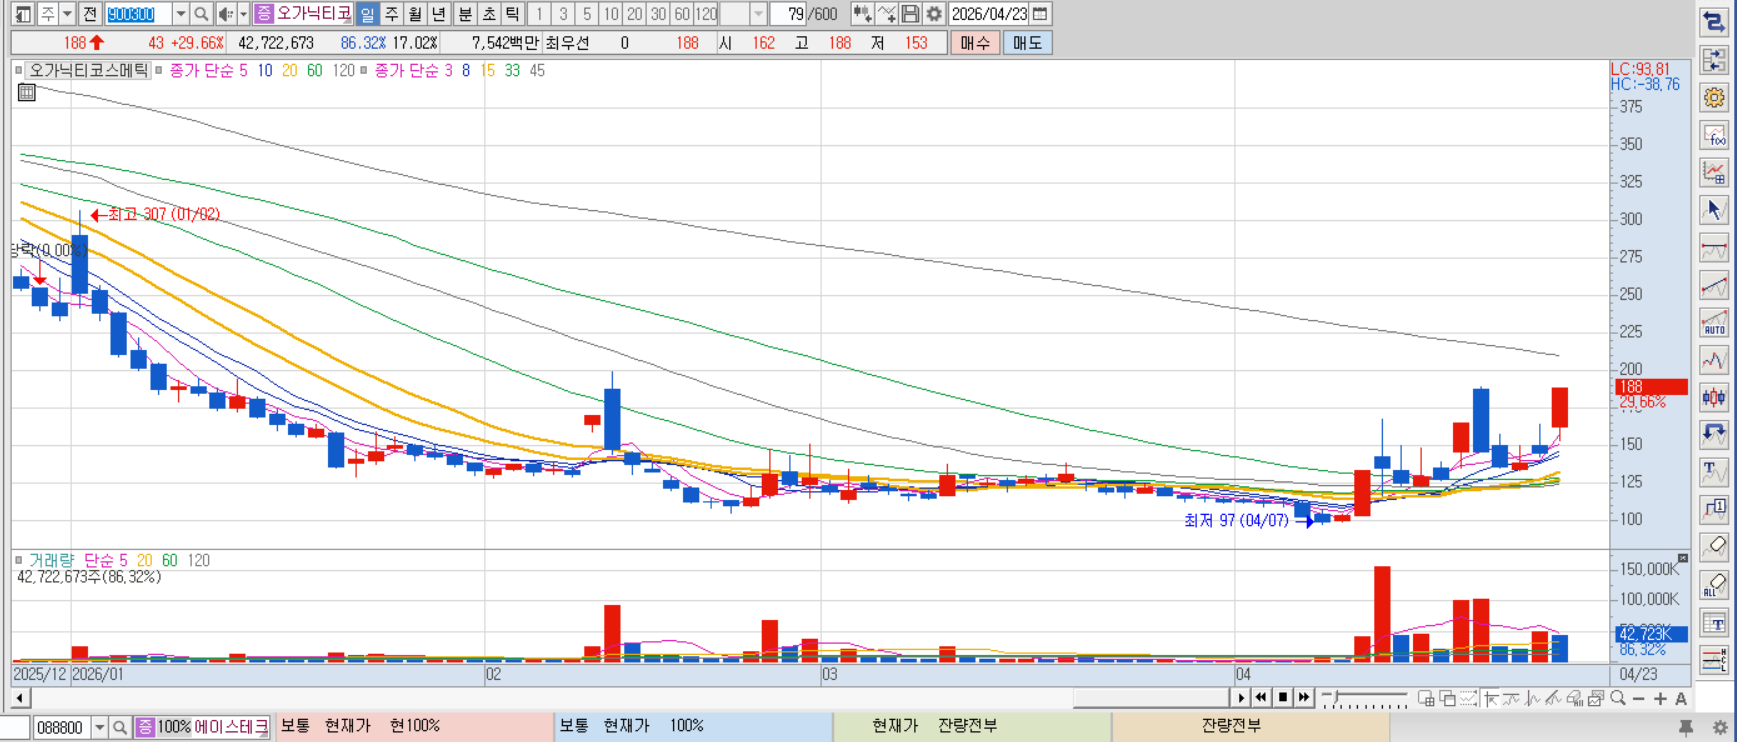Open the interval dropdown after 120 button
This screenshot has width=1737, height=742.
[758, 14]
